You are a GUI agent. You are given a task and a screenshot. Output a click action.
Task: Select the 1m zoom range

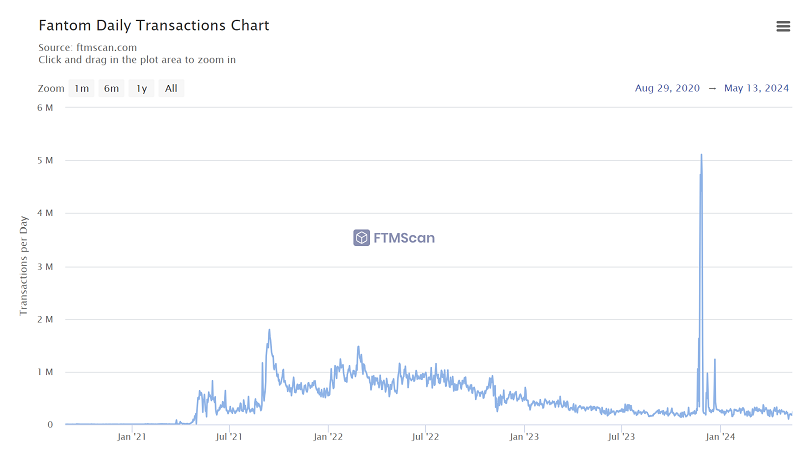pos(81,88)
